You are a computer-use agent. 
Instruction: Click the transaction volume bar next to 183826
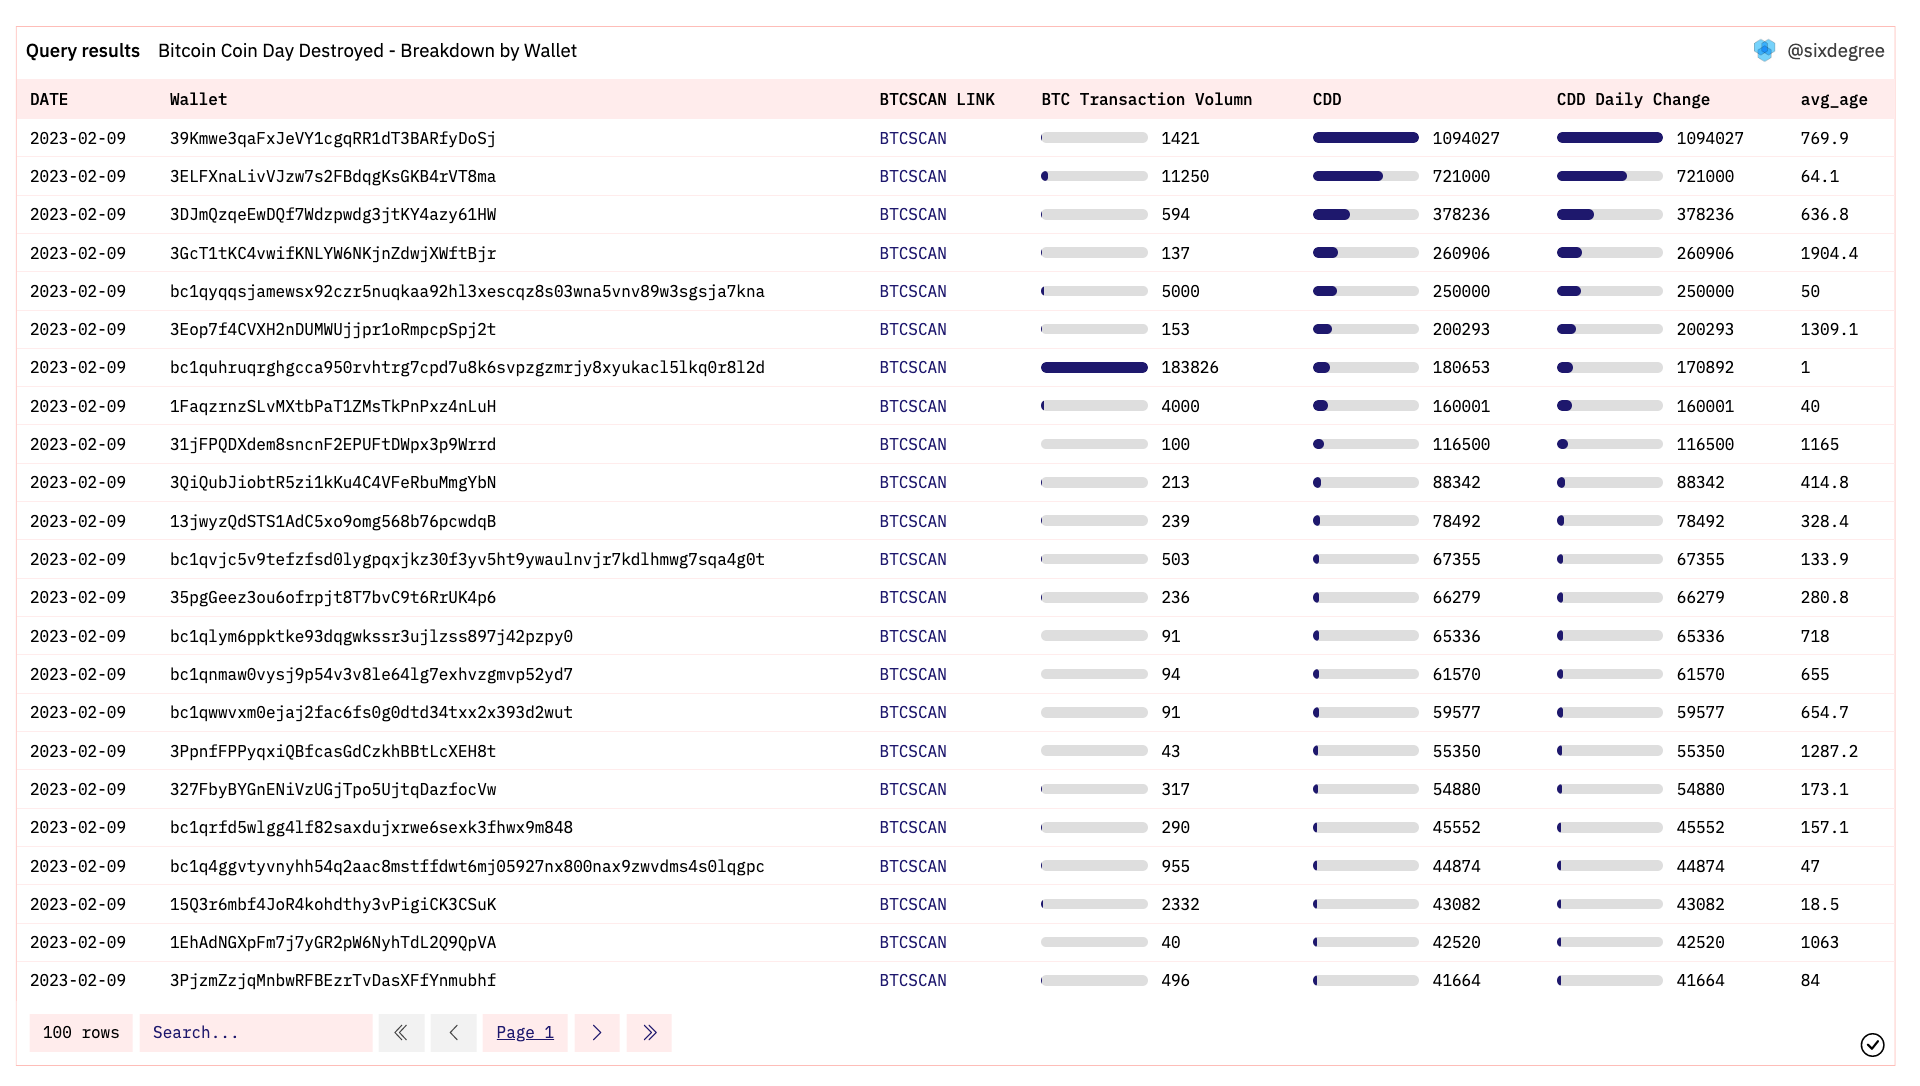1094,368
